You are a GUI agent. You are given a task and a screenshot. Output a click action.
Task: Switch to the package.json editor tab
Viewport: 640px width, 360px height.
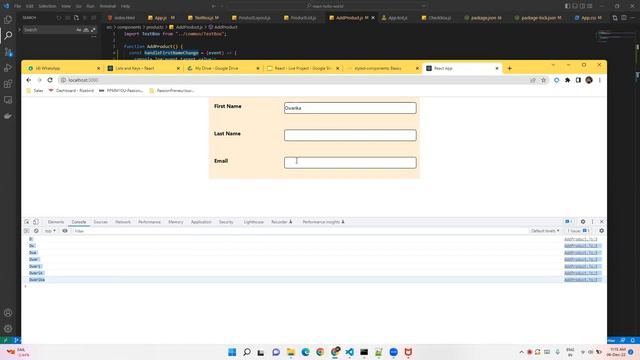coord(483,18)
